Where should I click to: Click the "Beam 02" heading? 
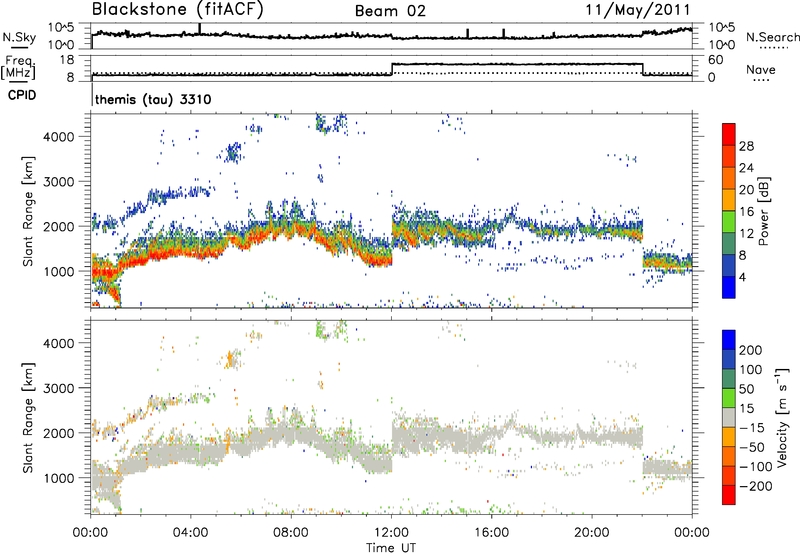point(390,11)
